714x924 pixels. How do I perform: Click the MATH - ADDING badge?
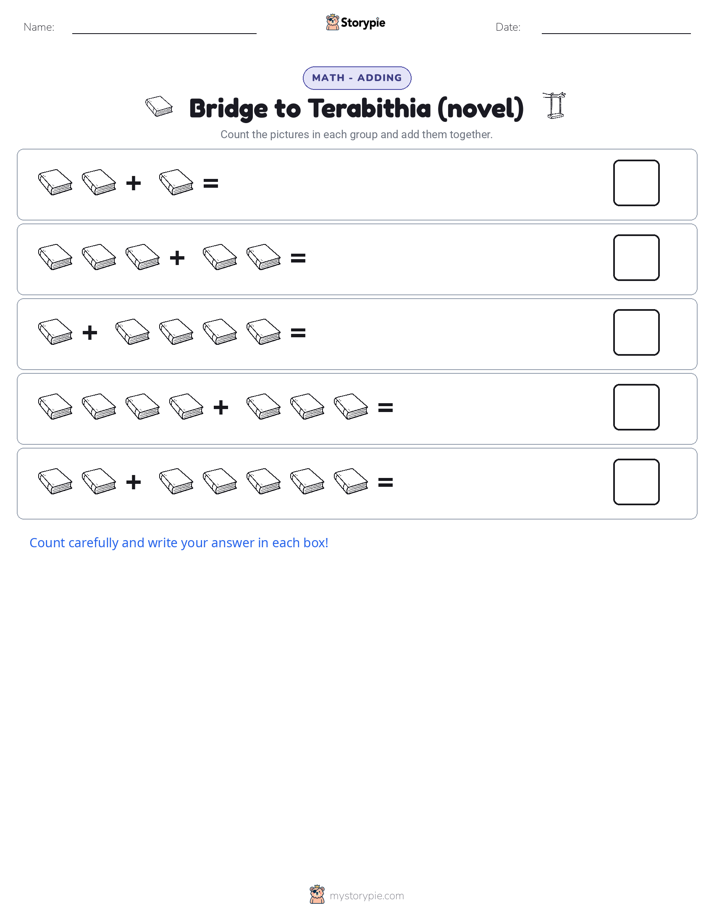[x=357, y=78]
